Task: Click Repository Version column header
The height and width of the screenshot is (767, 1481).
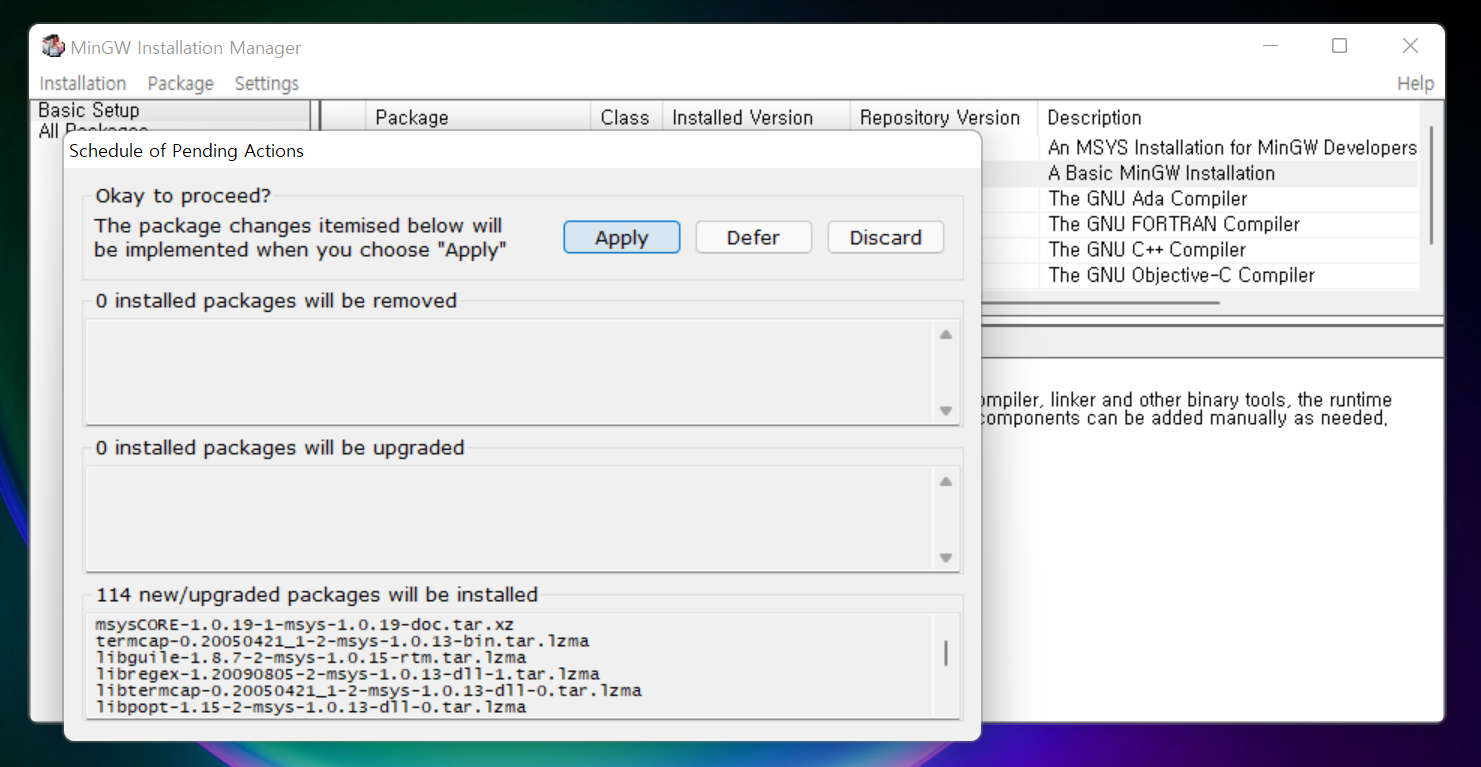Action: (x=944, y=117)
